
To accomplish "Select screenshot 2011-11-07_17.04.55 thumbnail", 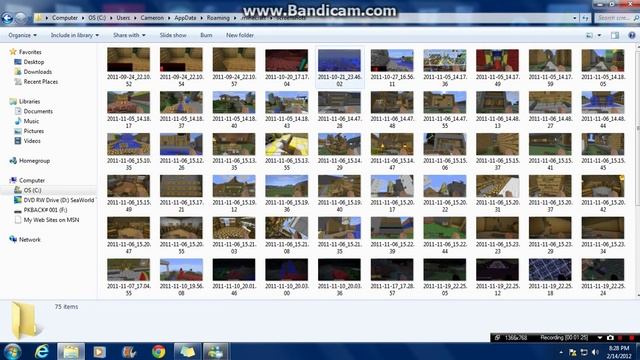I will pyautogui.click(x=129, y=270).
